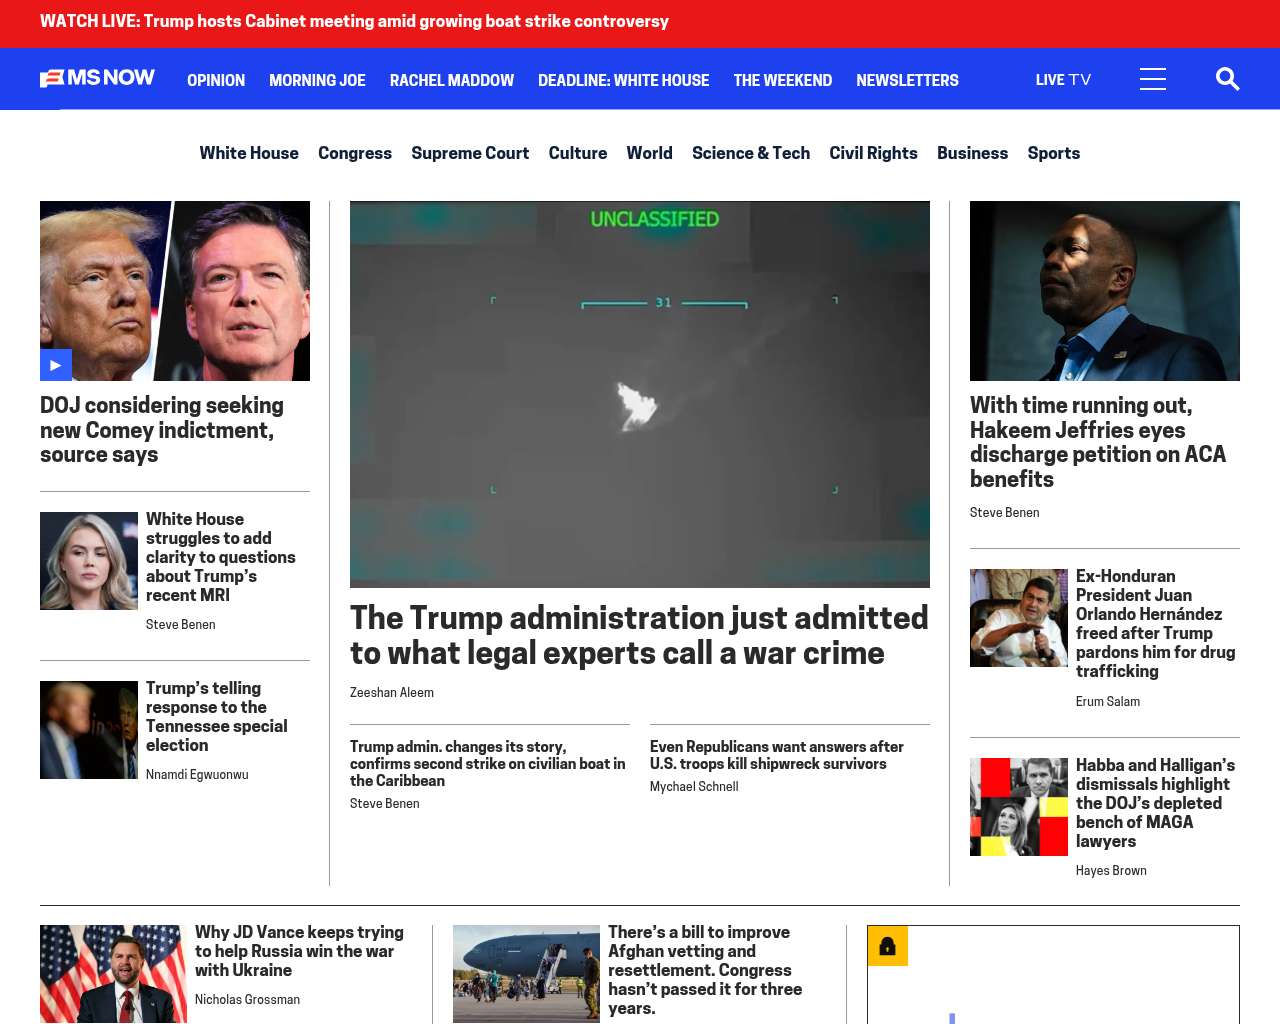View author Mychael Schnell's page
Image resolution: width=1280 pixels, height=1024 pixels.
tap(694, 787)
